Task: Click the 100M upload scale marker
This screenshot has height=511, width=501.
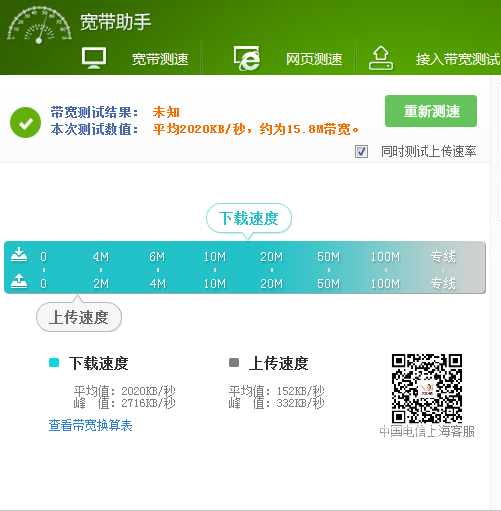Action: click(x=385, y=284)
